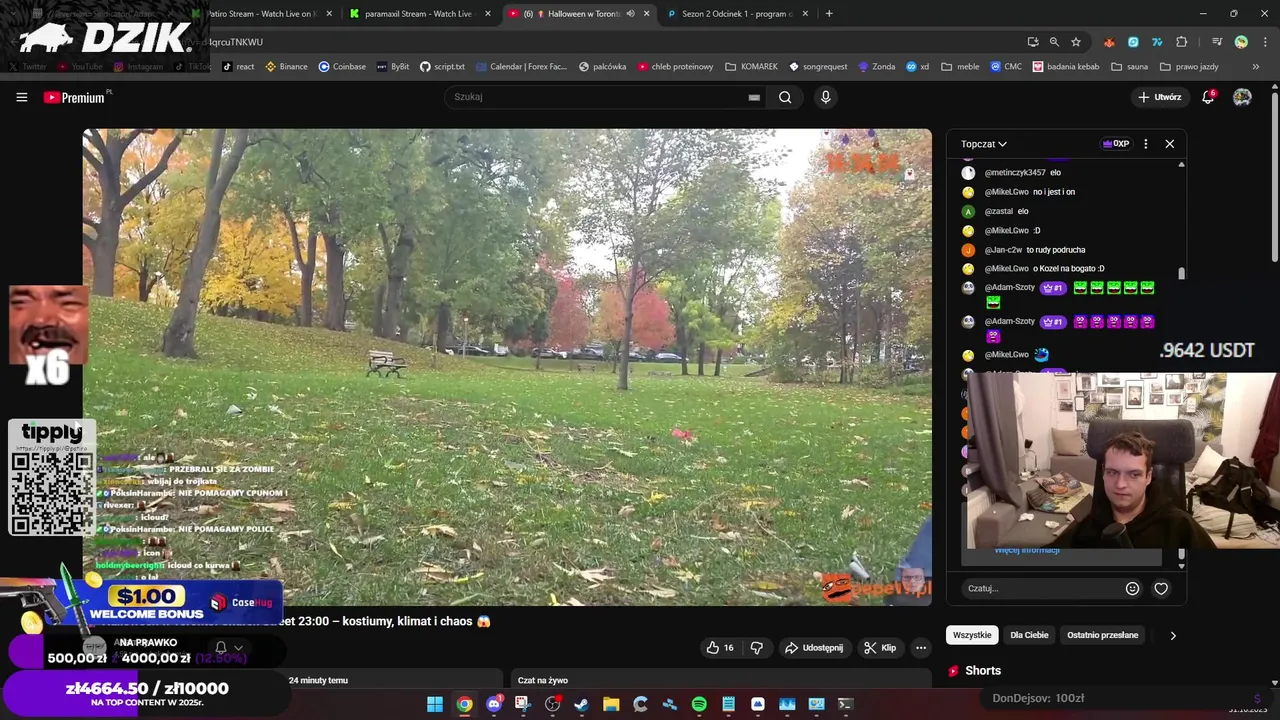Open Spotify from the taskbar

tap(699, 704)
